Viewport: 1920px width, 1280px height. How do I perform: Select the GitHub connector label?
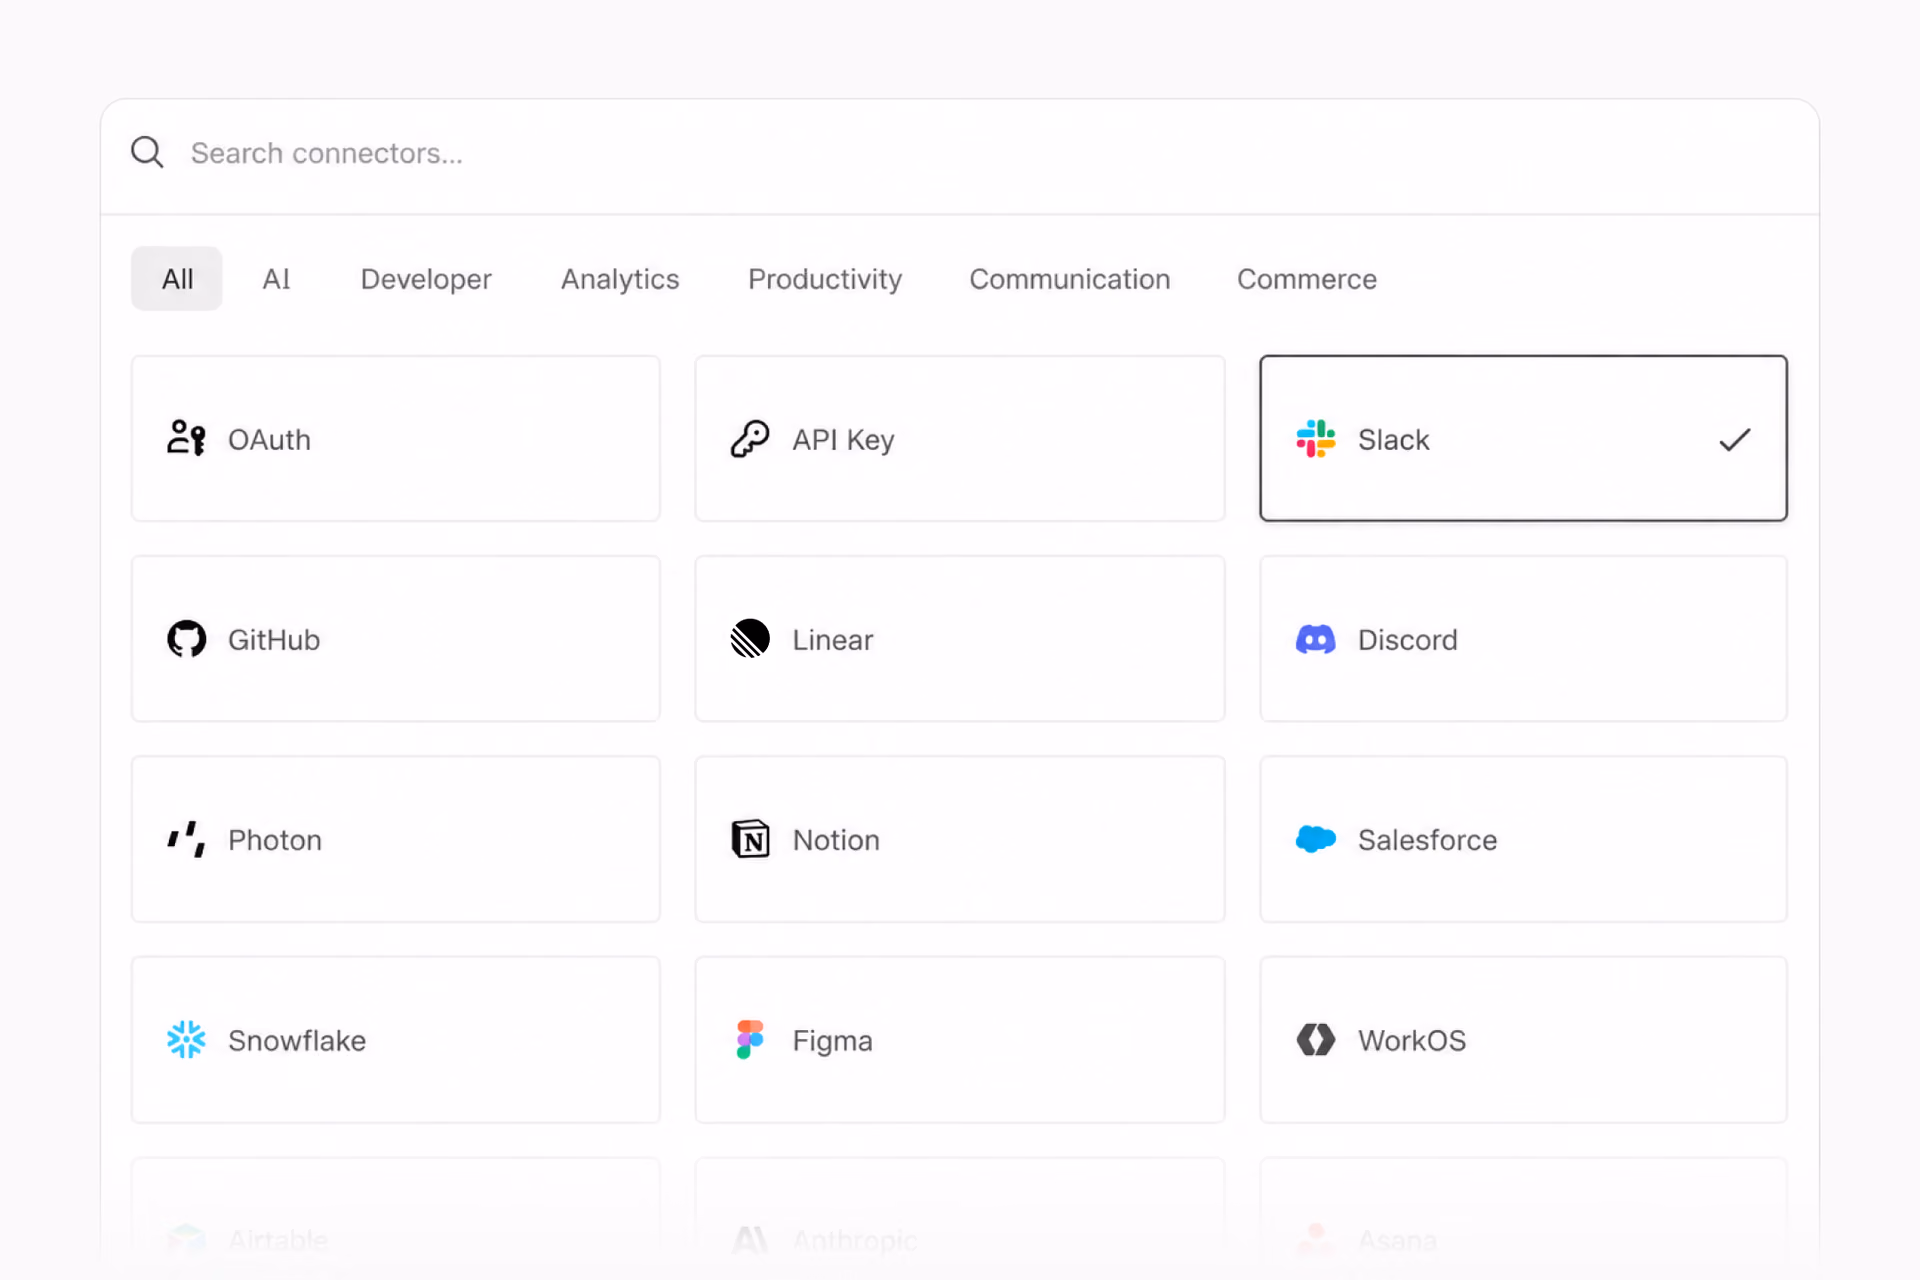274,640
